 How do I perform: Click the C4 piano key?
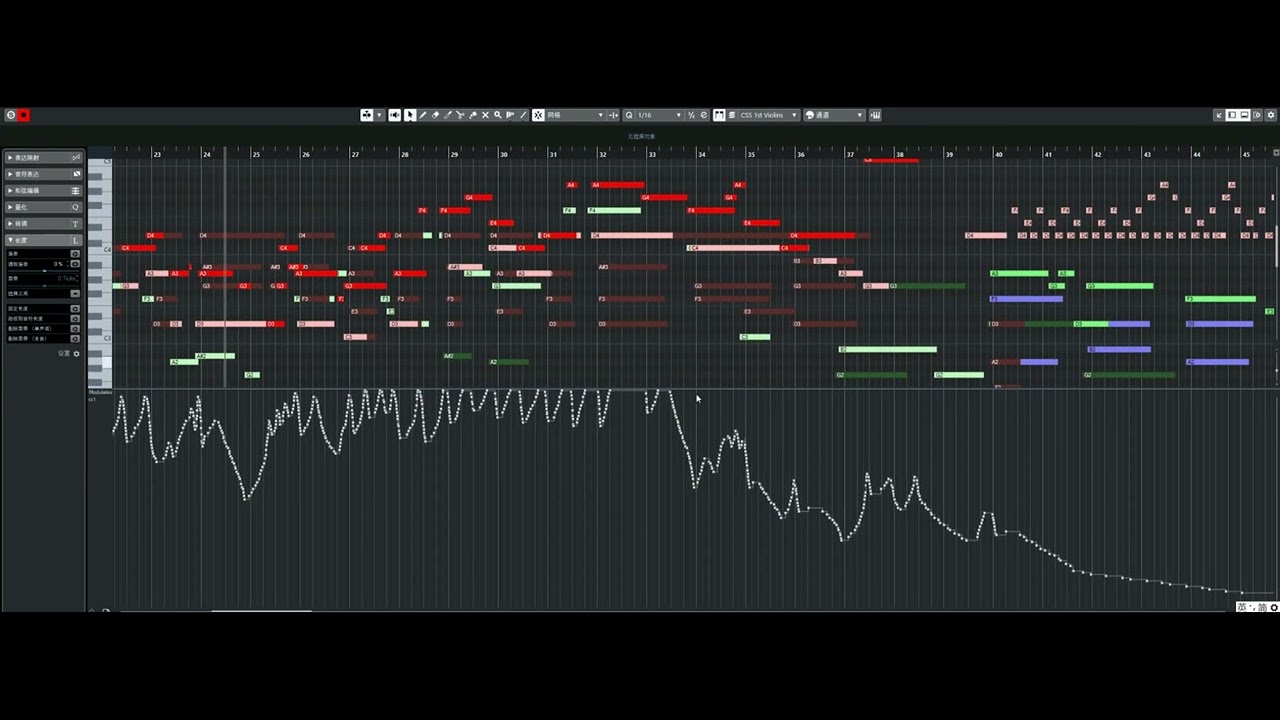[x=100, y=249]
